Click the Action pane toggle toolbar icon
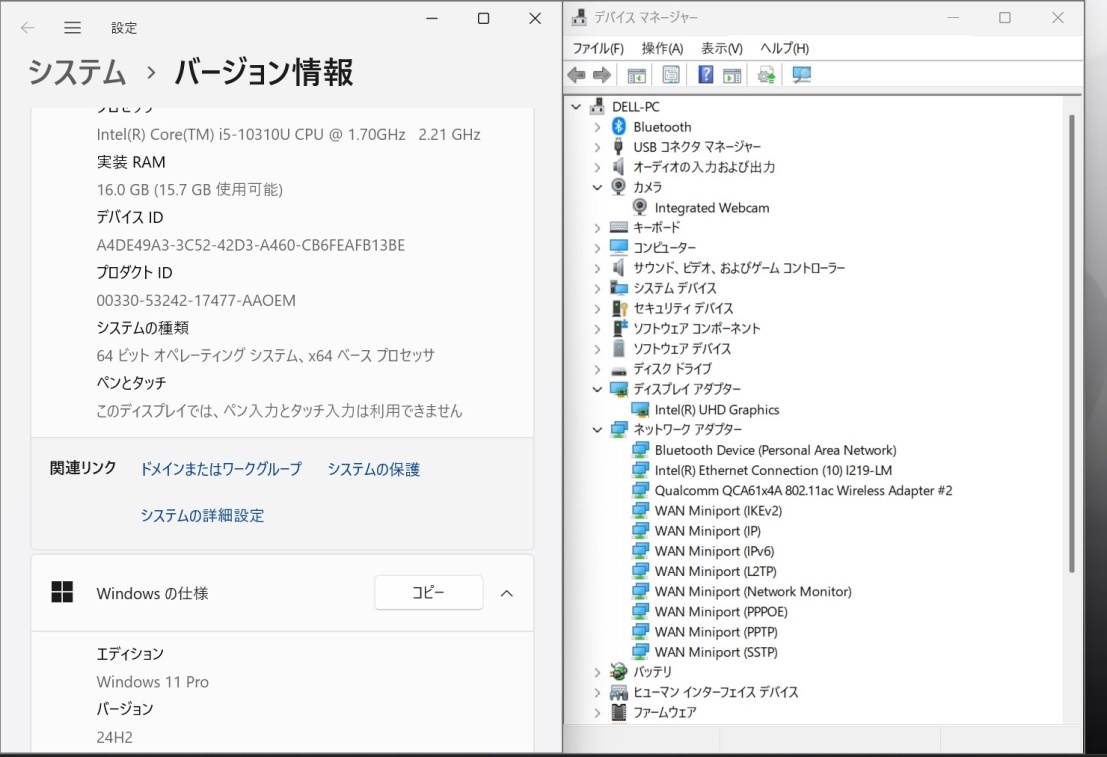The image size is (1107, 757). coord(732,75)
